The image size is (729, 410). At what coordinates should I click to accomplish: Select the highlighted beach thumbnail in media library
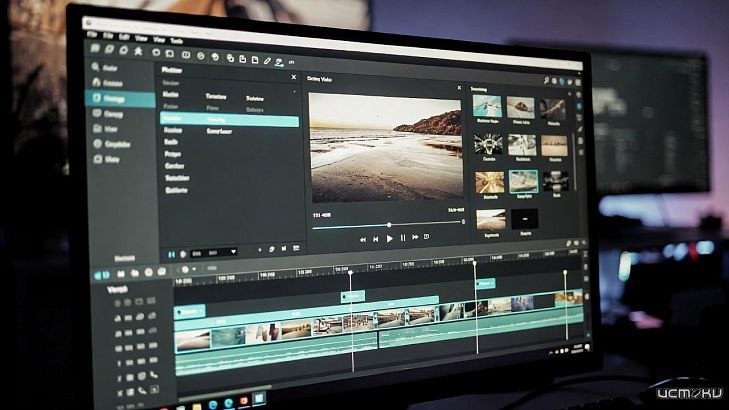point(522,181)
